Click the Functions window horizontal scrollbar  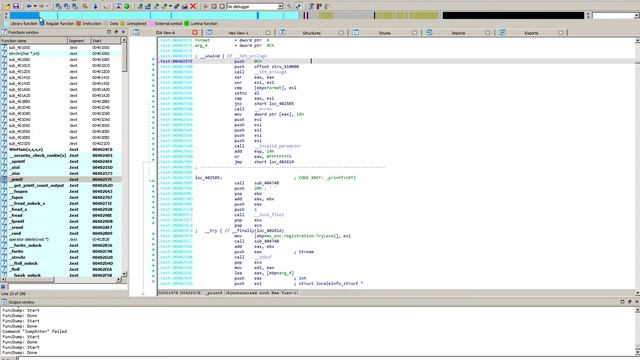pos(29,280)
